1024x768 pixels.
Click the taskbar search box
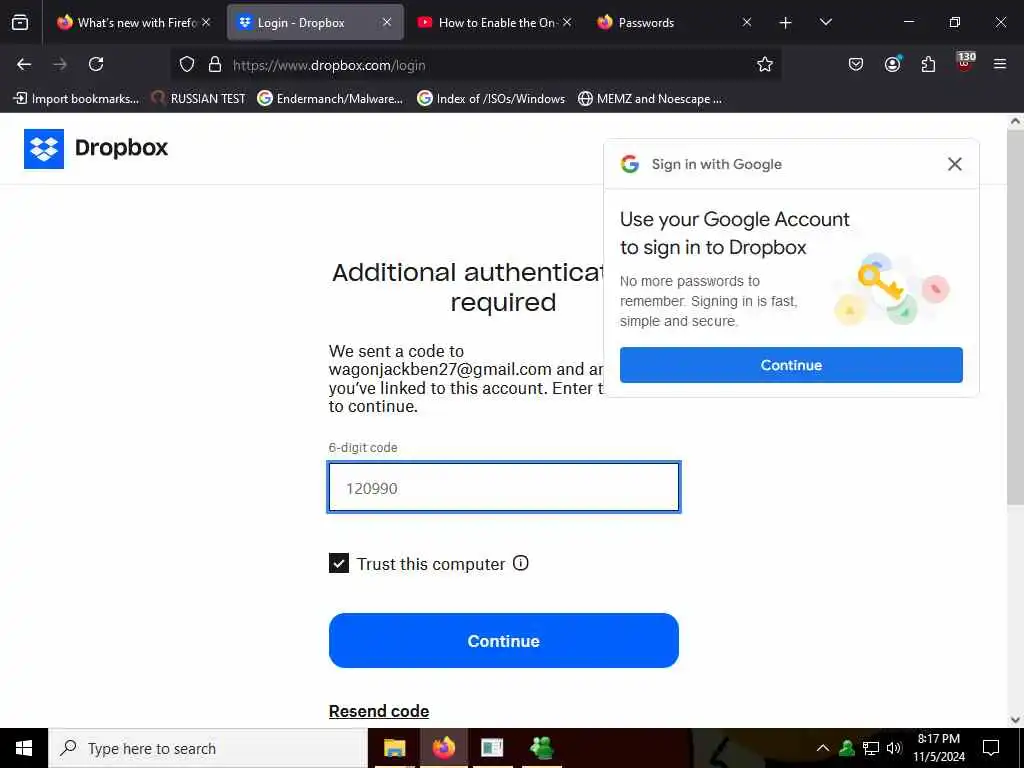tap(208, 748)
